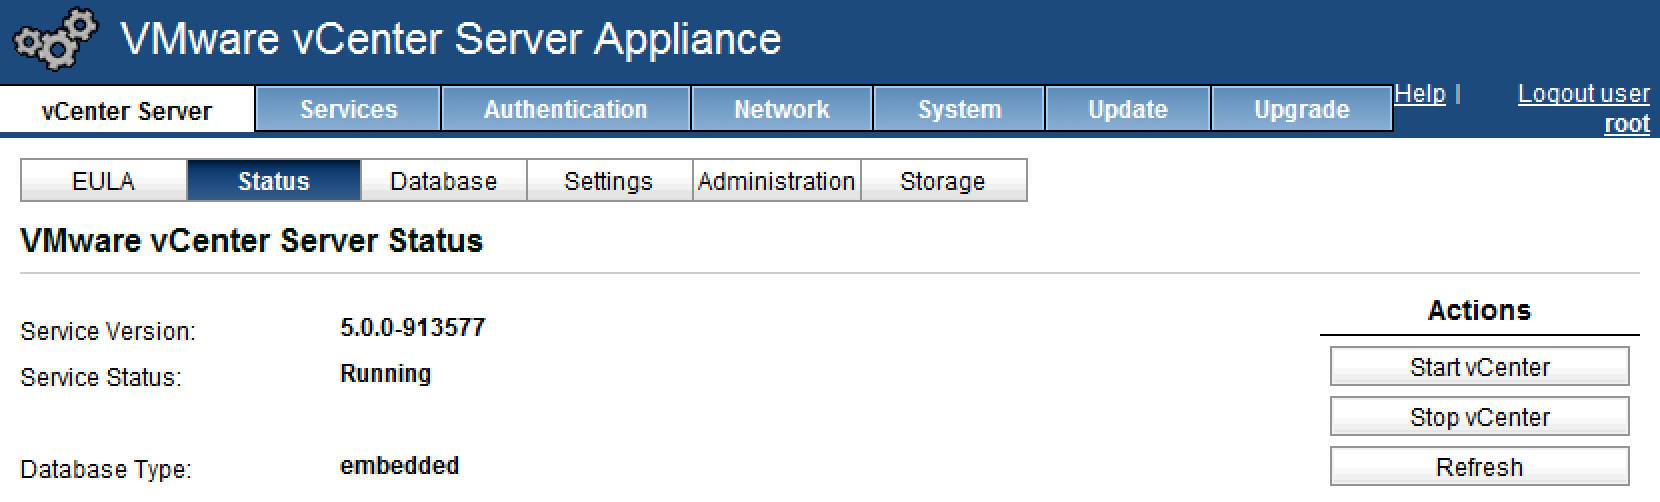Open the vCenter Server main tab
The height and width of the screenshot is (502, 1660).
[x=127, y=110]
